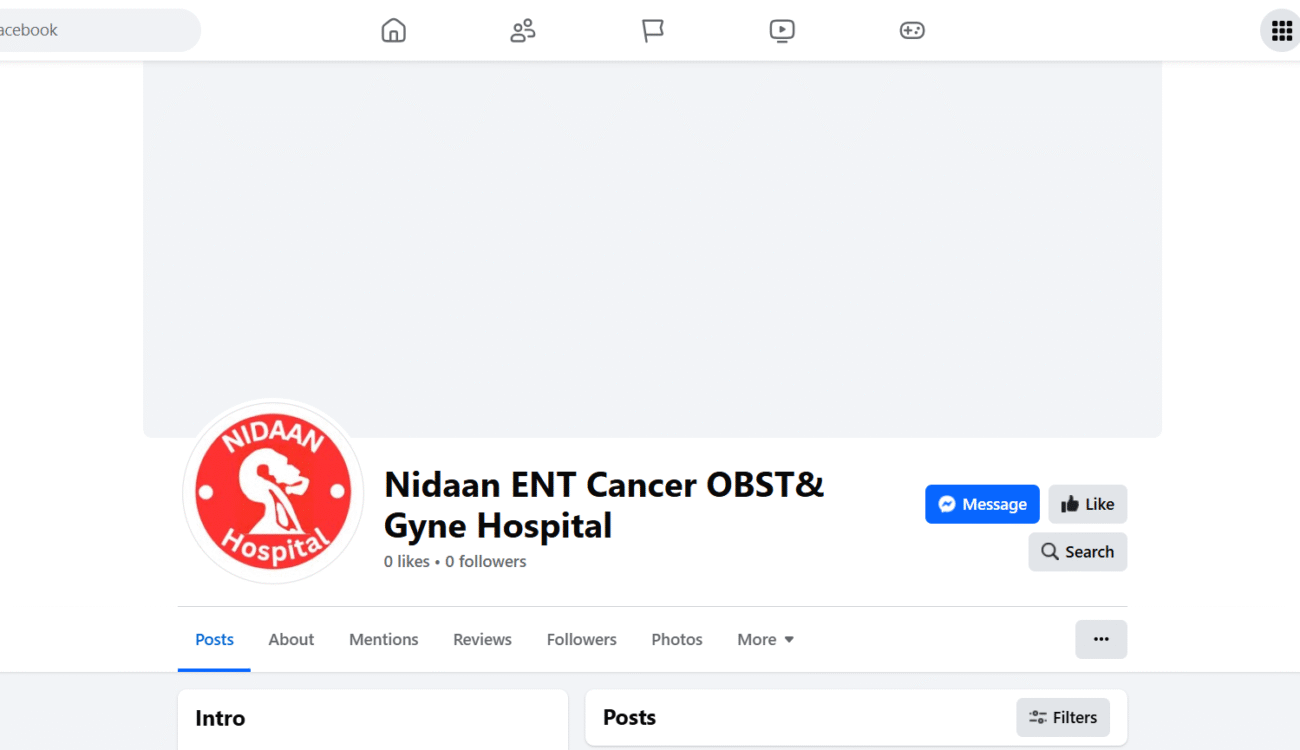Open the Photos tab
Image resolution: width=1300 pixels, height=750 pixels.
pos(677,639)
